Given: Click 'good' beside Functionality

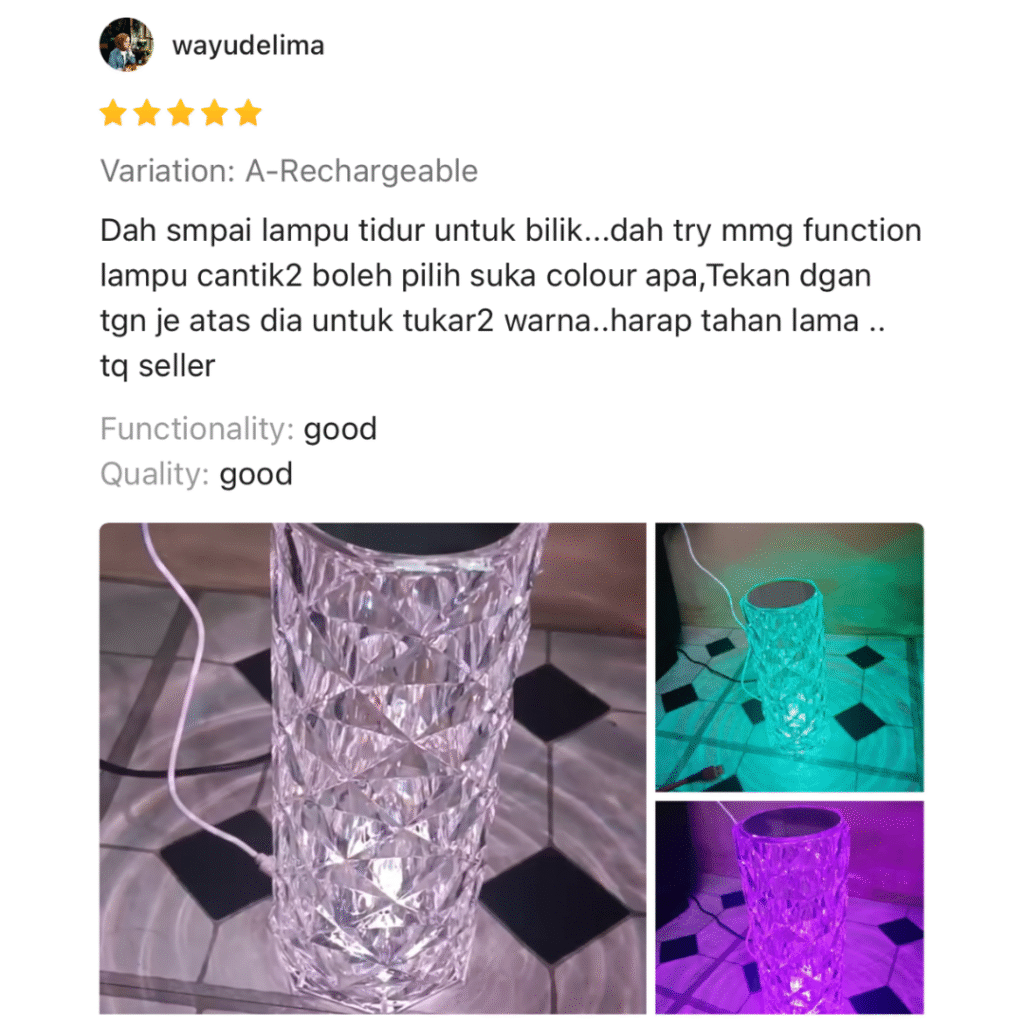Looking at the screenshot, I should point(340,430).
